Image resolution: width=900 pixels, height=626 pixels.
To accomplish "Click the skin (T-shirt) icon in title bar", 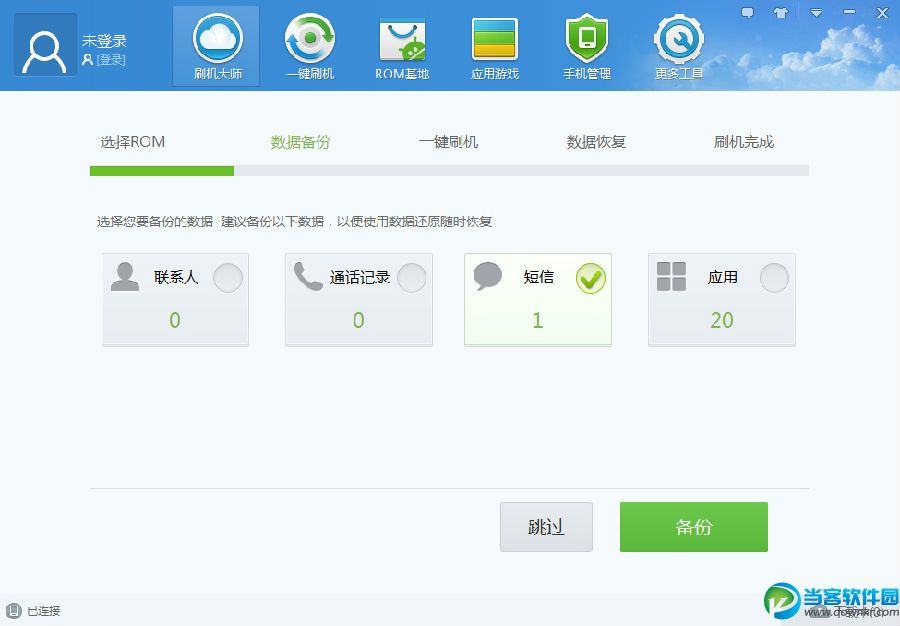I will click(781, 13).
